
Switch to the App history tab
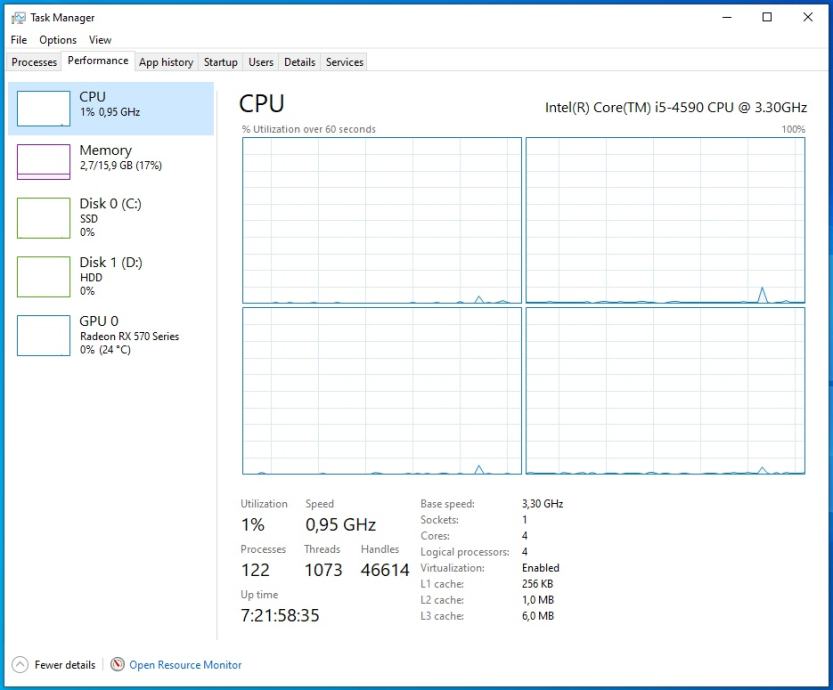[166, 62]
